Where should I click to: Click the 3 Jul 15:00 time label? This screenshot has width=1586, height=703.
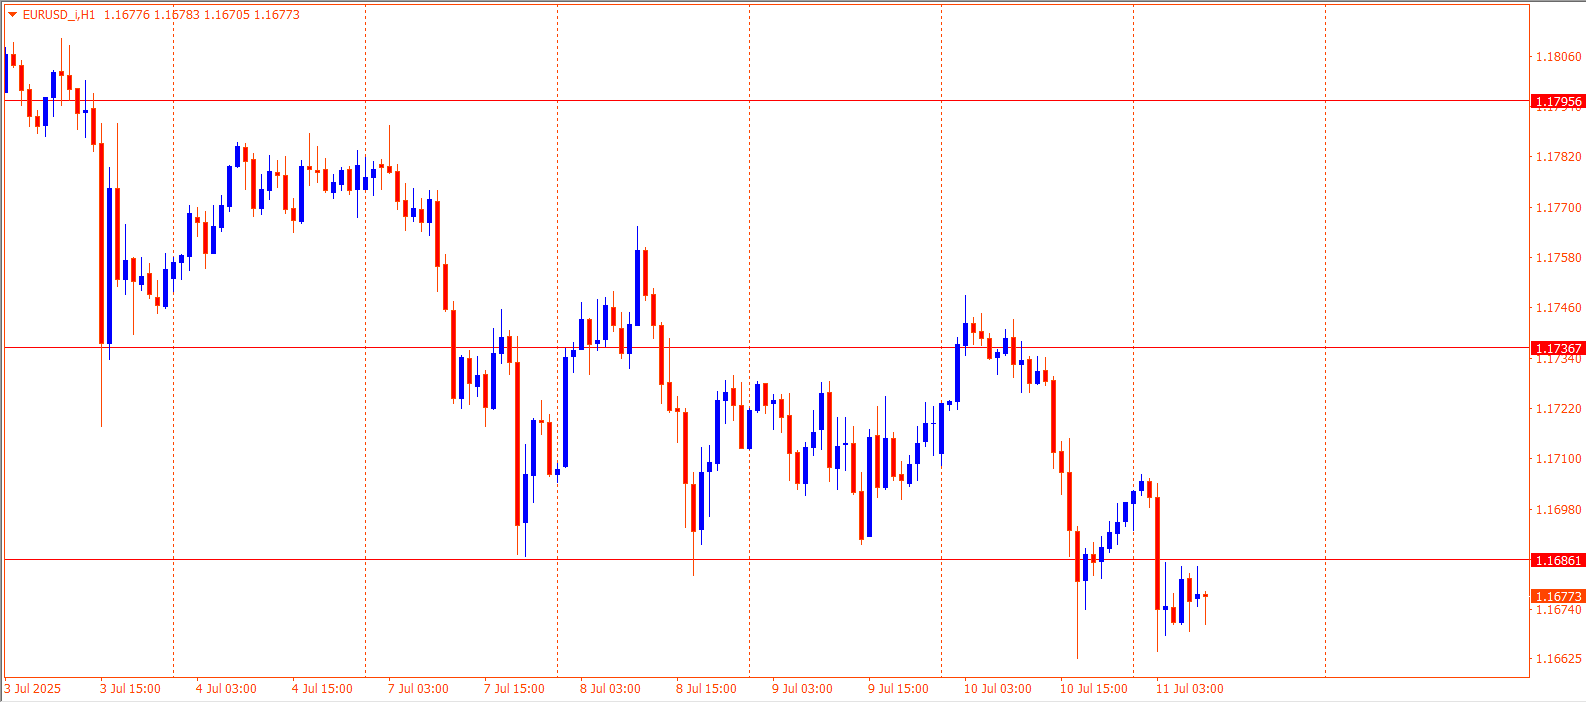[130, 689]
